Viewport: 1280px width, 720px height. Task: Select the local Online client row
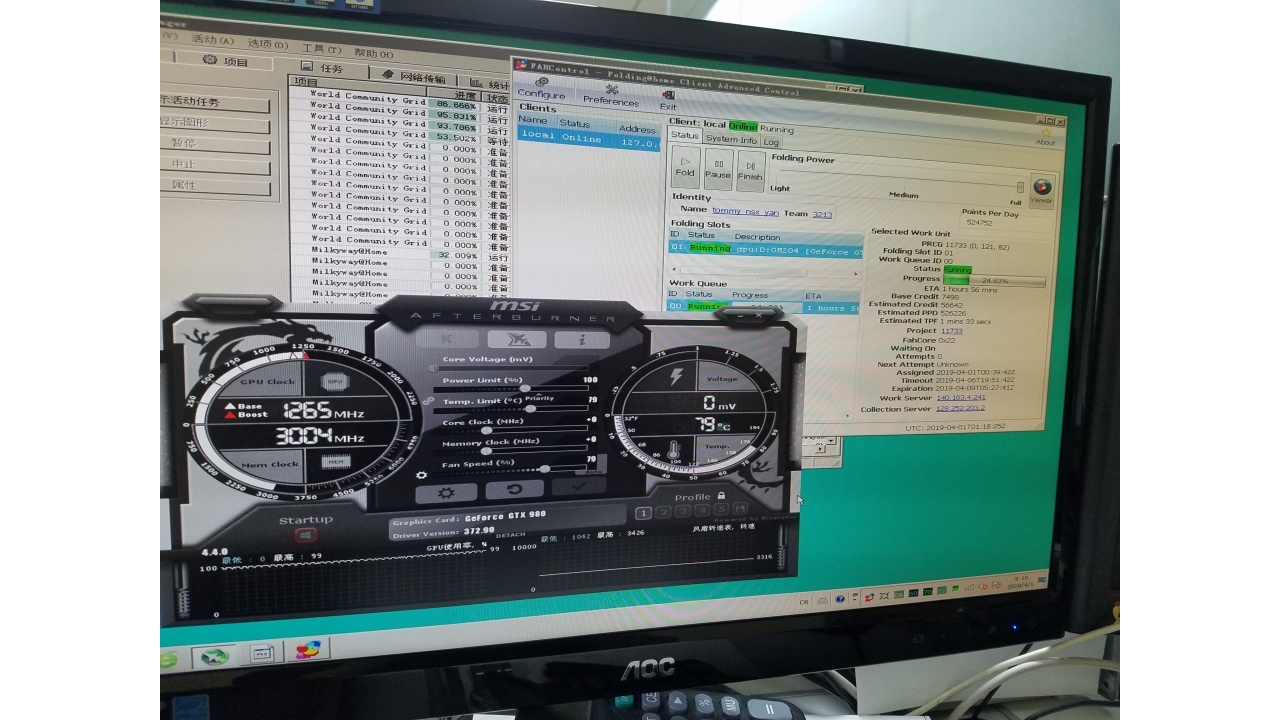tap(588, 140)
